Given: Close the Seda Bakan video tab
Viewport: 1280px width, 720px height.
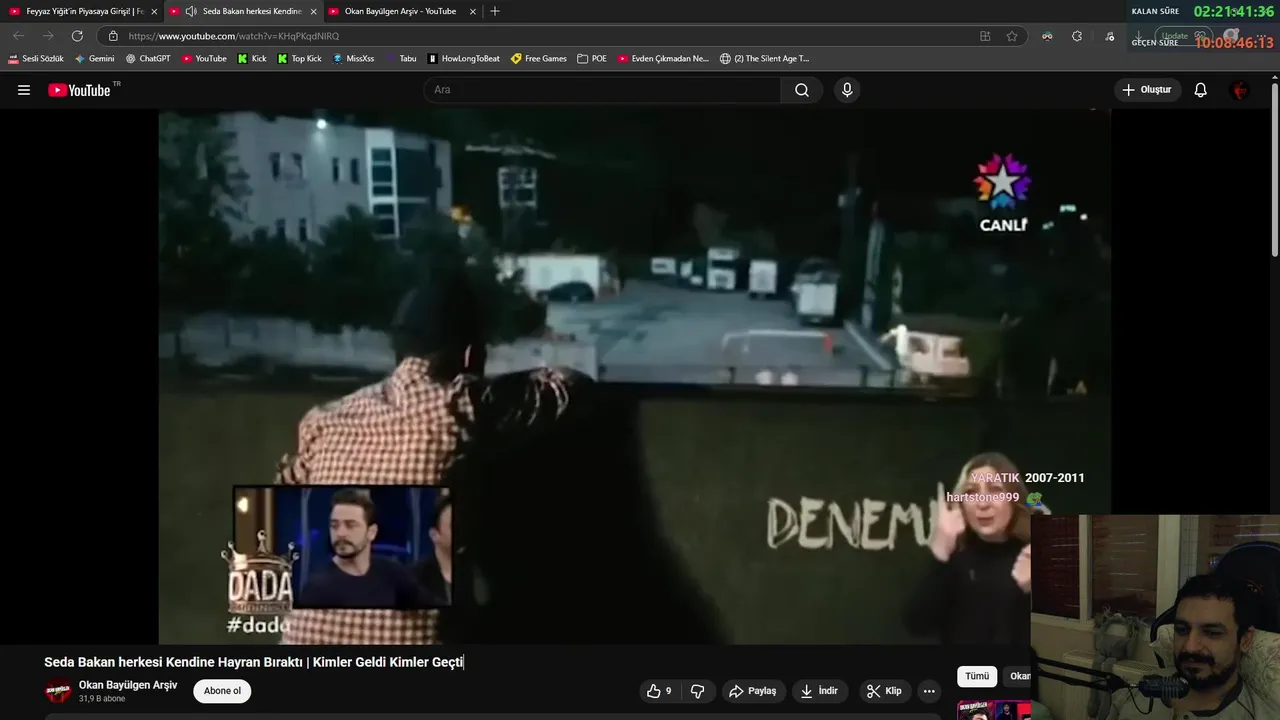Looking at the screenshot, I should point(313,11).
